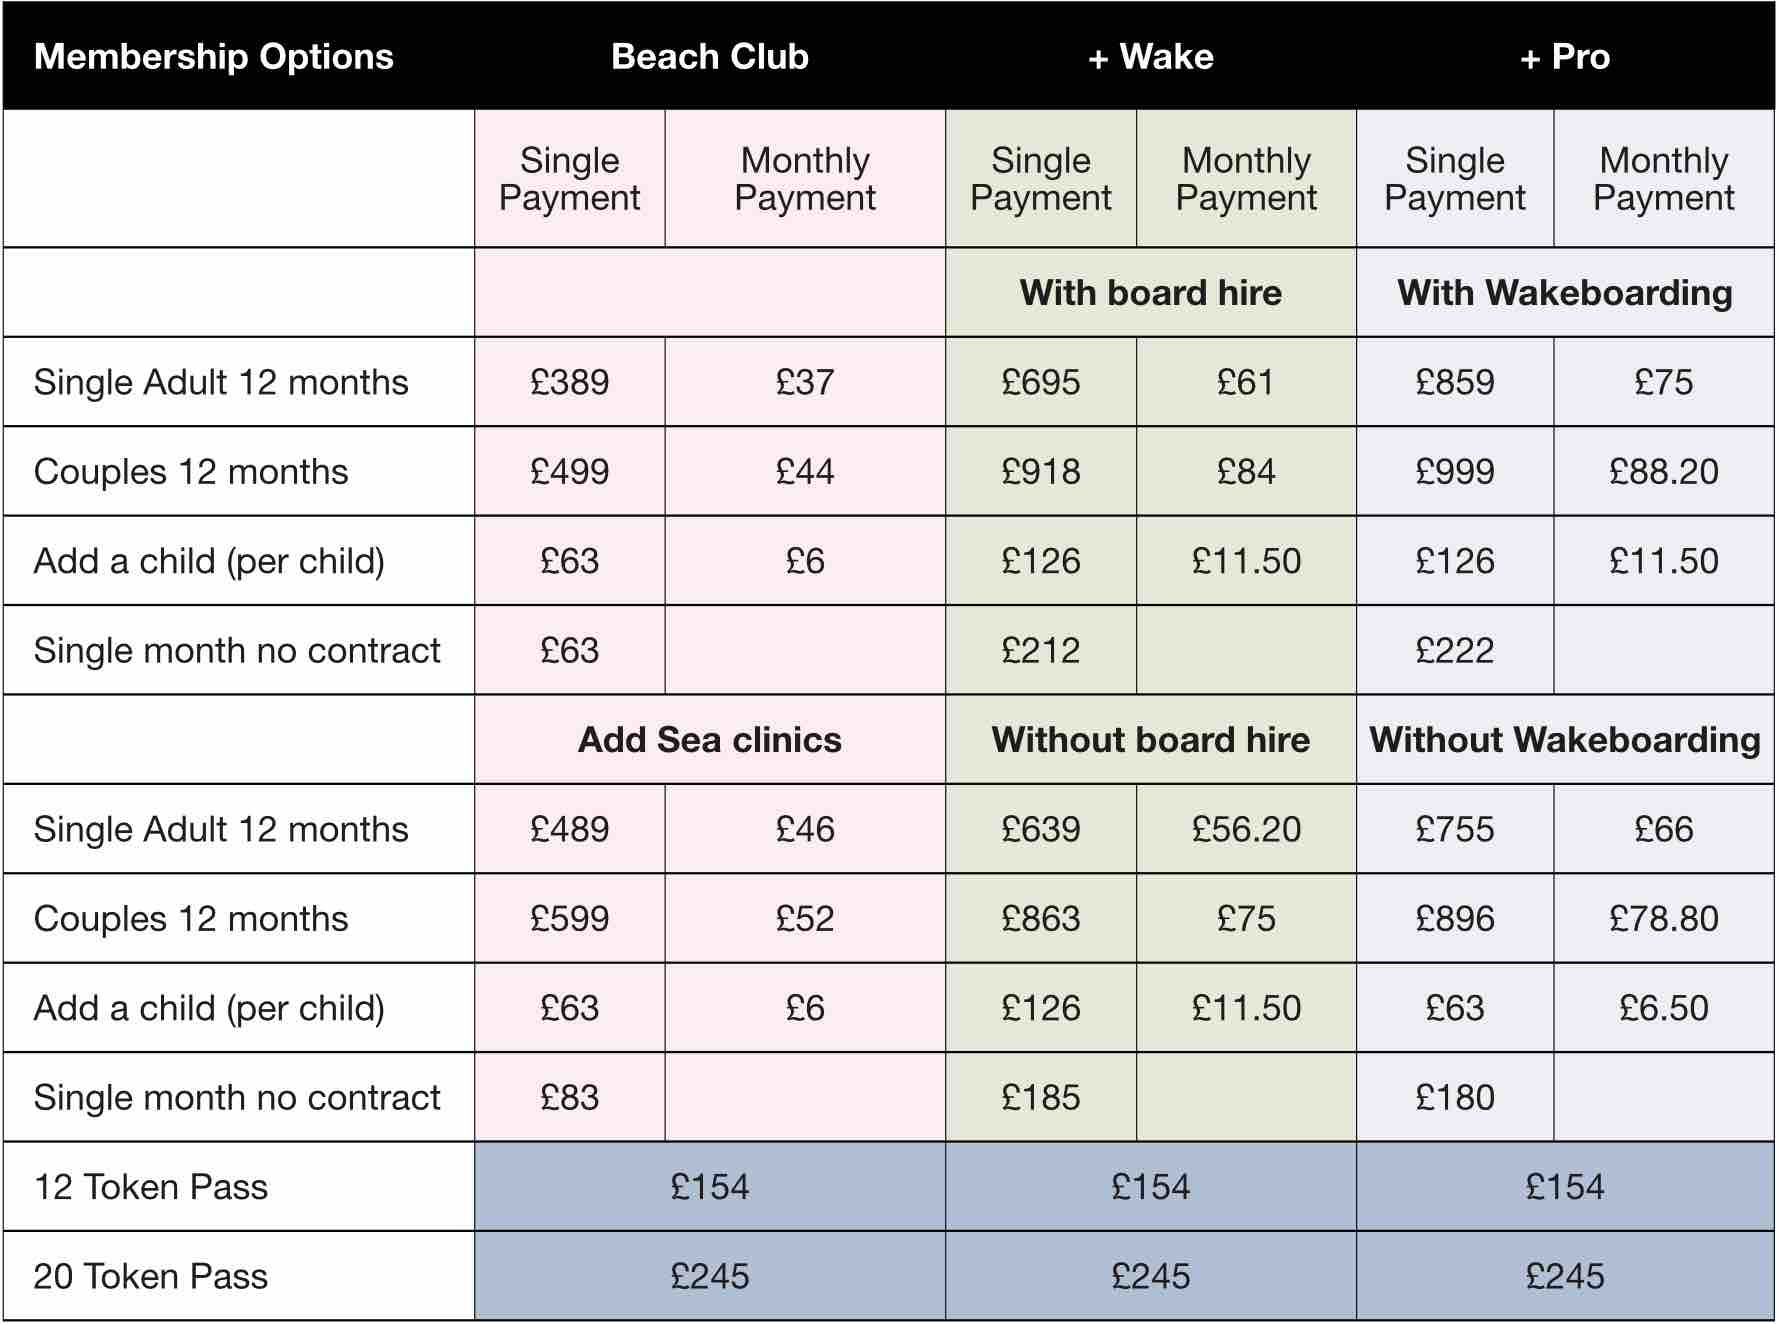Click the £212 Wake single month price
1780x1324 pixels.
coord(1041,651)
